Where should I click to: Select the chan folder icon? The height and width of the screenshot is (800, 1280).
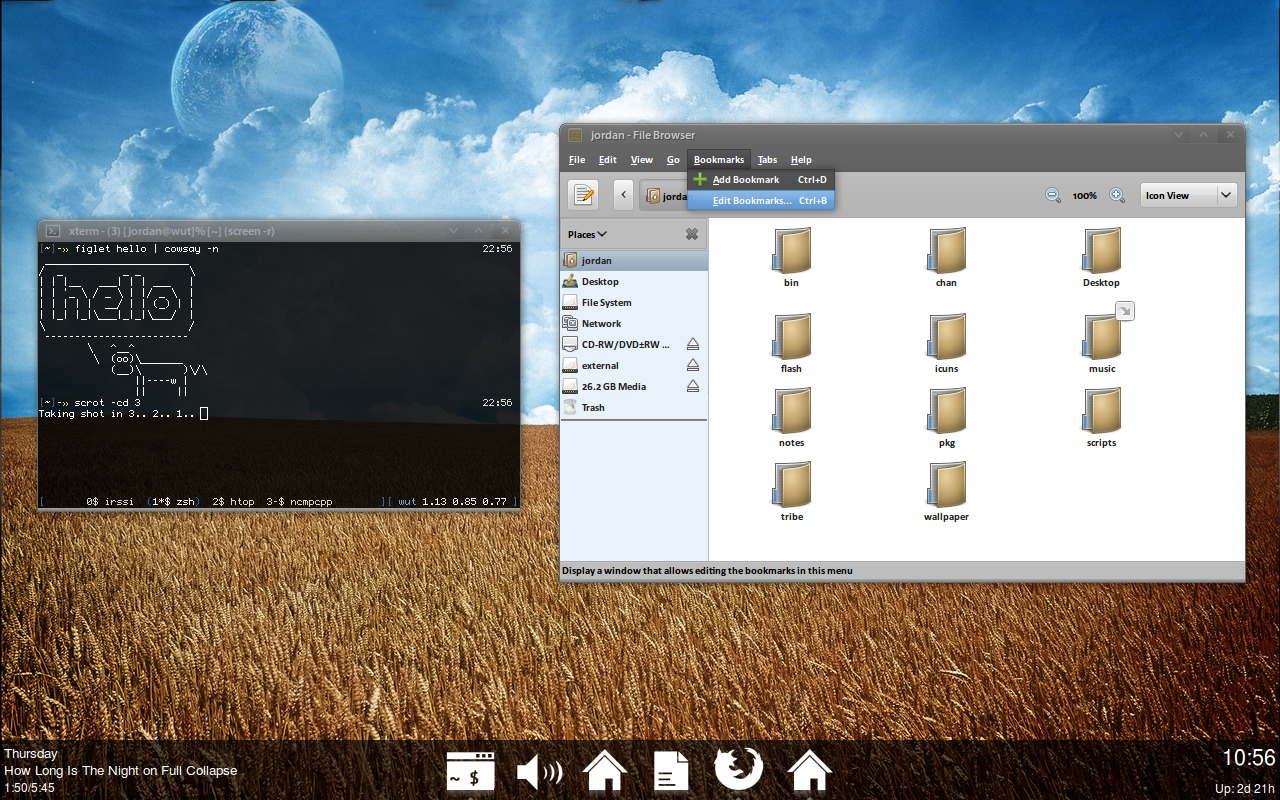coord(946,251)
